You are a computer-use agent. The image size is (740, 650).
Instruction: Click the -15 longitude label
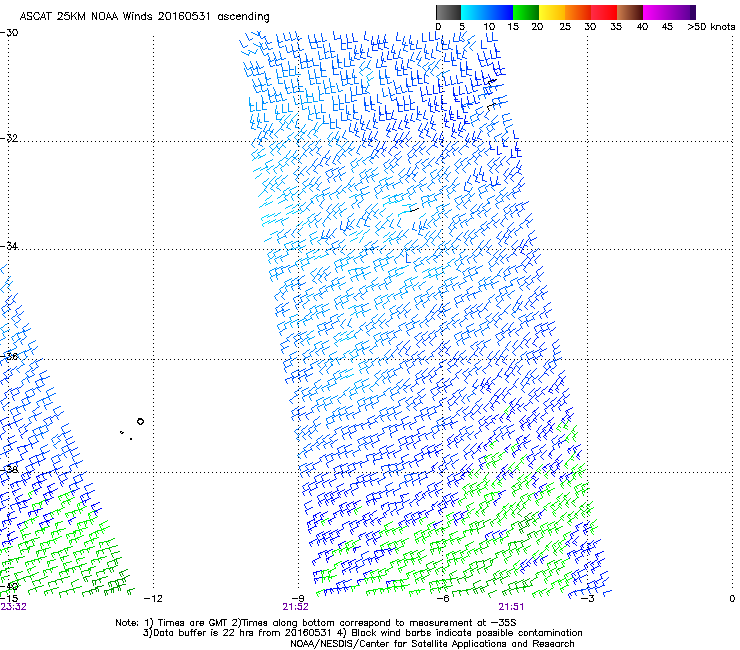click(x=10, y=599)
